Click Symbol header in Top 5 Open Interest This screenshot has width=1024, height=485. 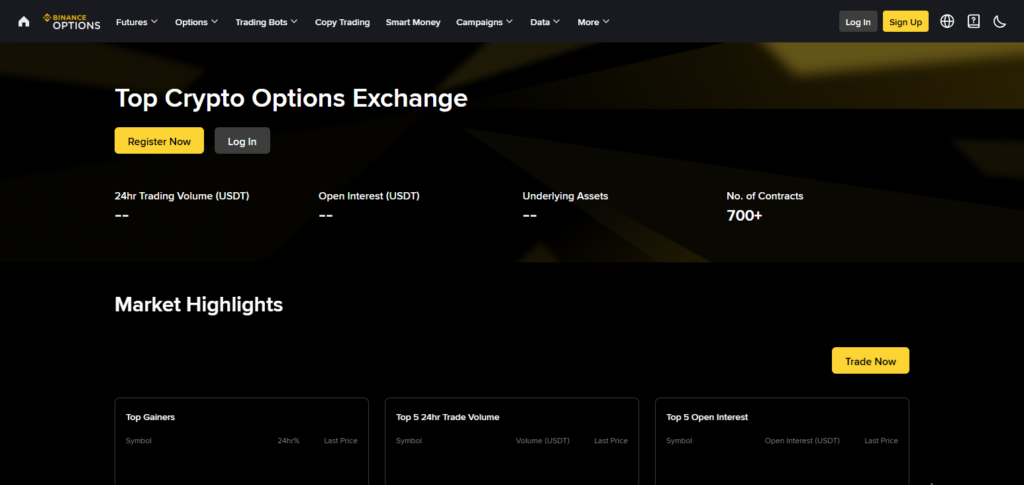(x=679, y=441)
